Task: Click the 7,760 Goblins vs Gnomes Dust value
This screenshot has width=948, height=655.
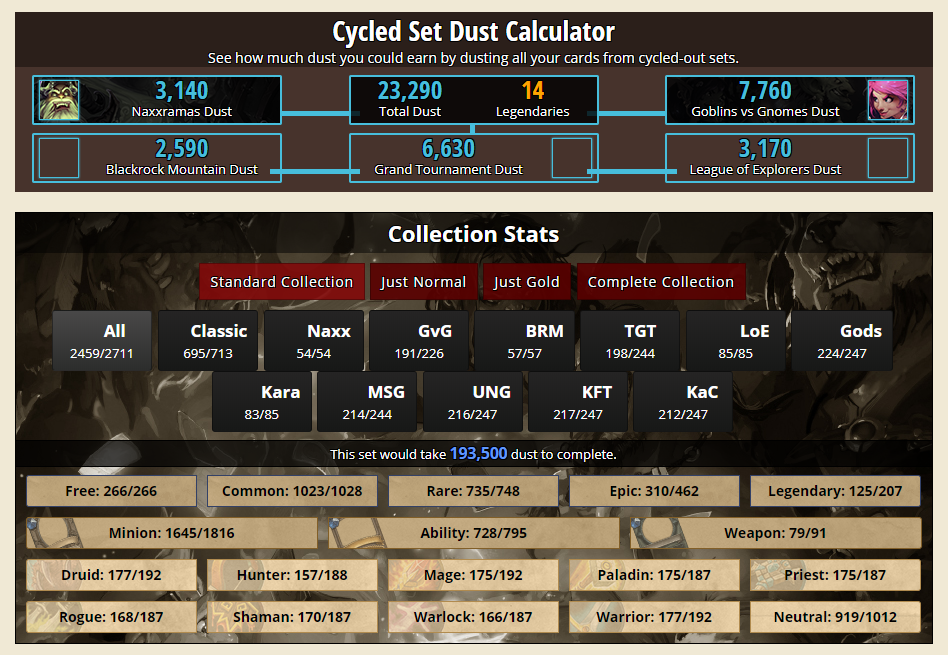Action: click(765, 91)
